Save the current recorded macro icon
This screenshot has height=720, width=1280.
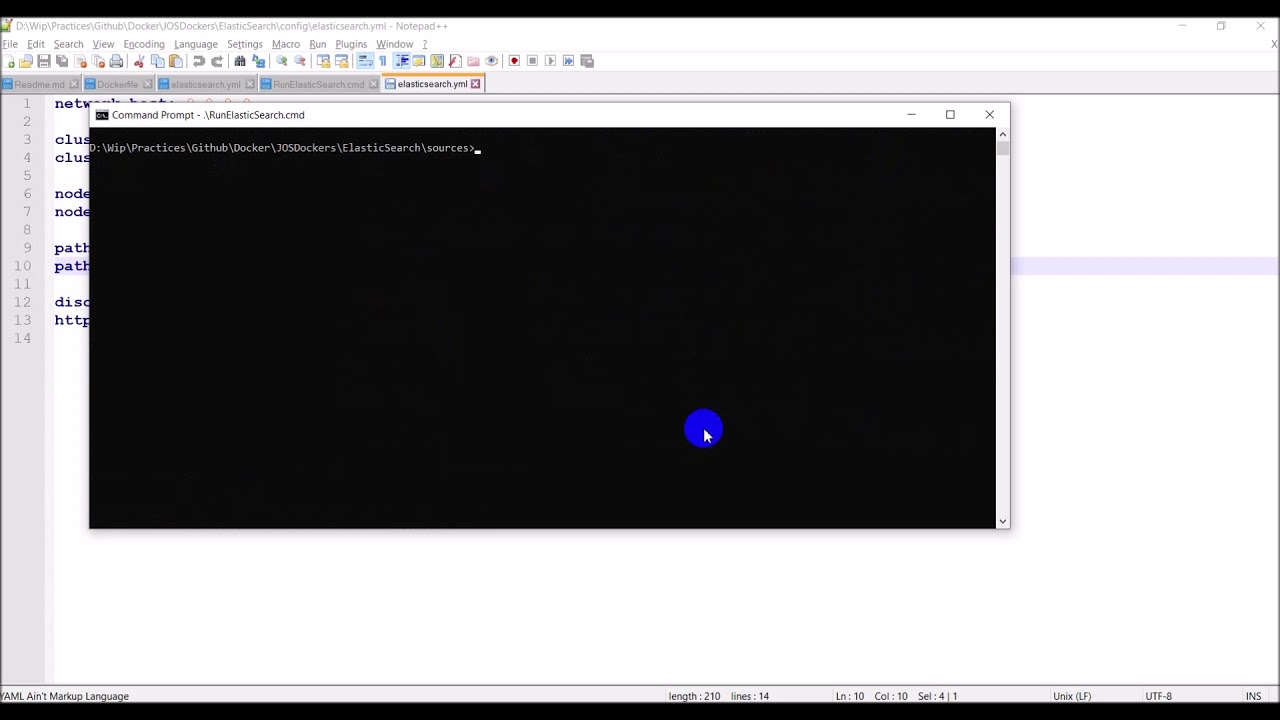click(x=586, y=61)
